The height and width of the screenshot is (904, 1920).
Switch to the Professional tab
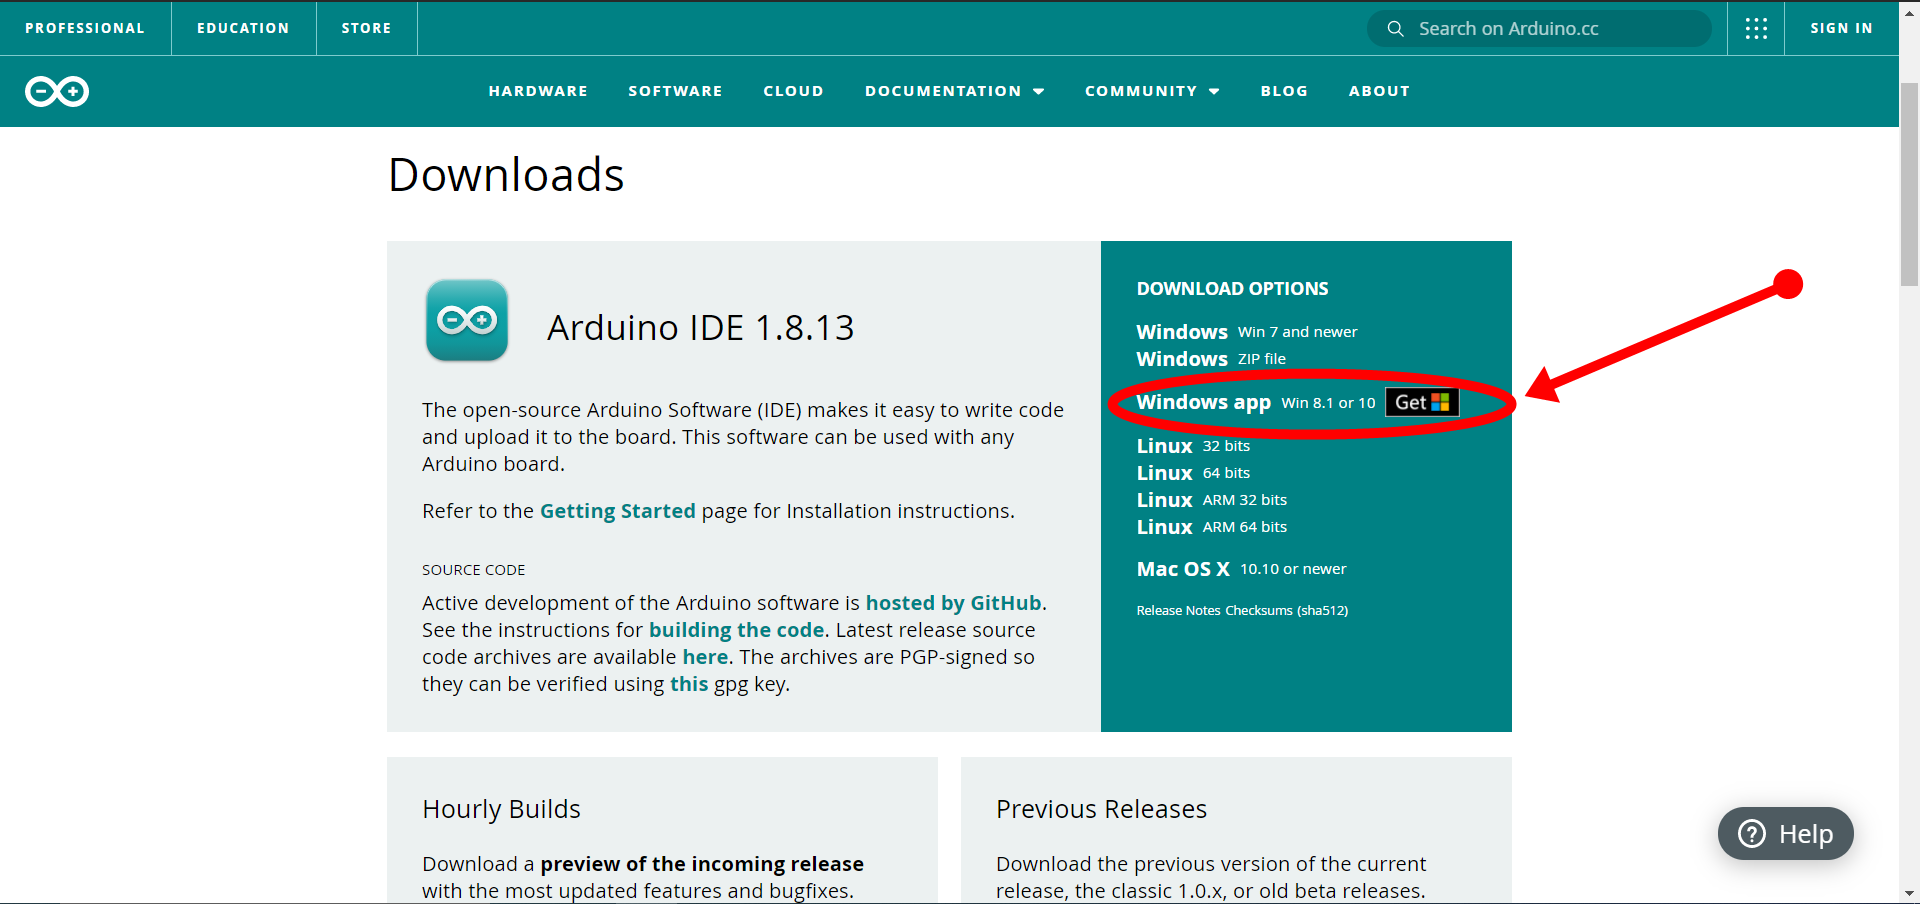[85, 28]
